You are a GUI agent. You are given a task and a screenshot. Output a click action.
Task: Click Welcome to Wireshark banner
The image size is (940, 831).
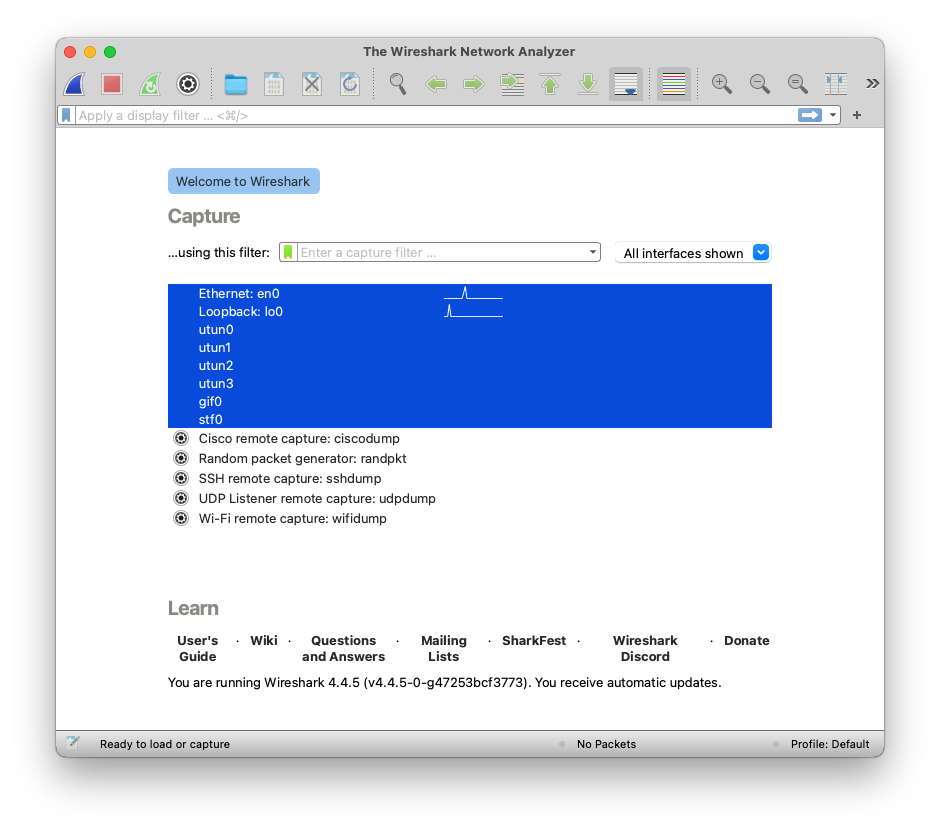click(x=243, y=181)
